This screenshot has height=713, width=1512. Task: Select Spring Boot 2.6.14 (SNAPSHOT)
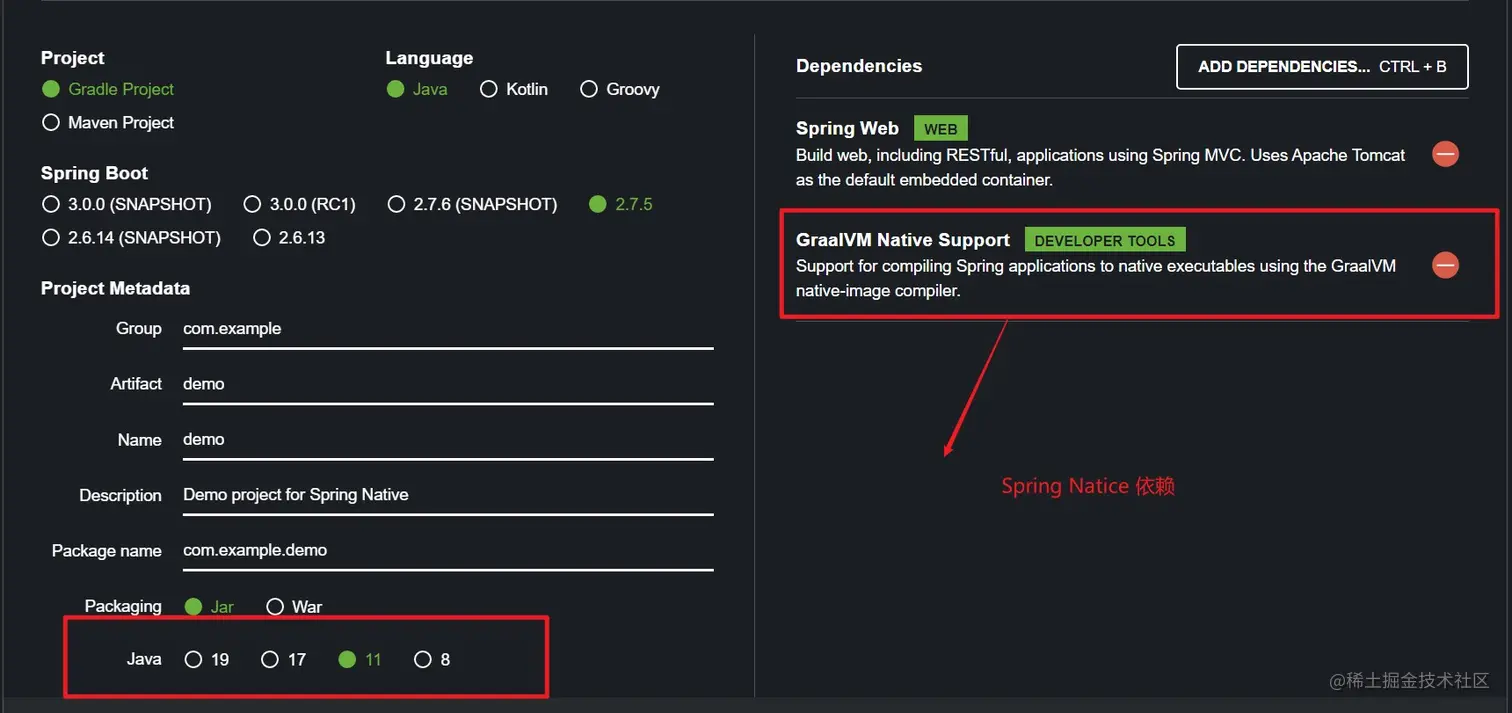[131, 238]
